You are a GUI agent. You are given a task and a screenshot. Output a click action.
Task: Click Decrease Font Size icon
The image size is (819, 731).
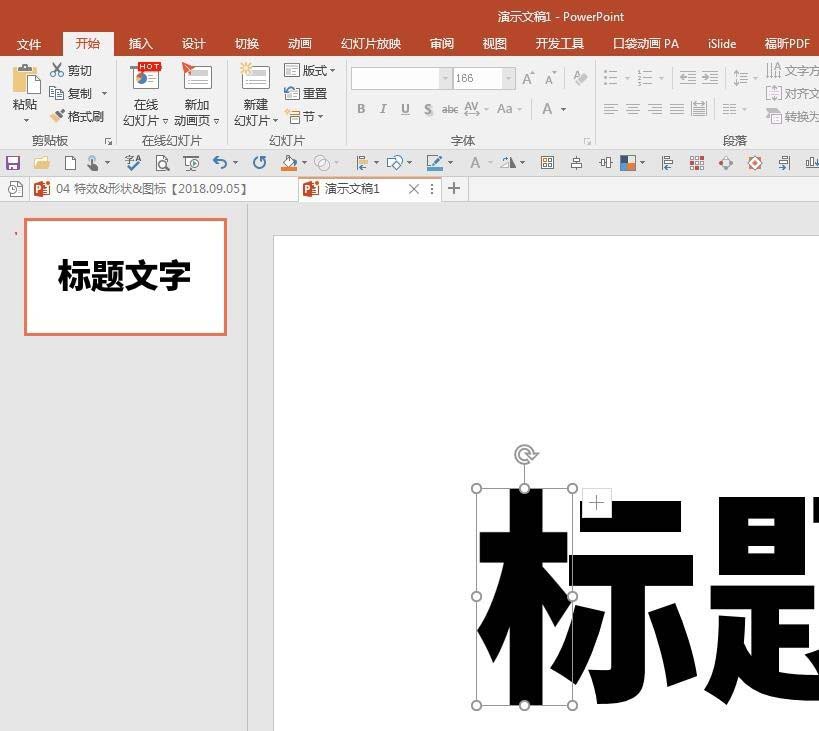(x=550, y=78)
